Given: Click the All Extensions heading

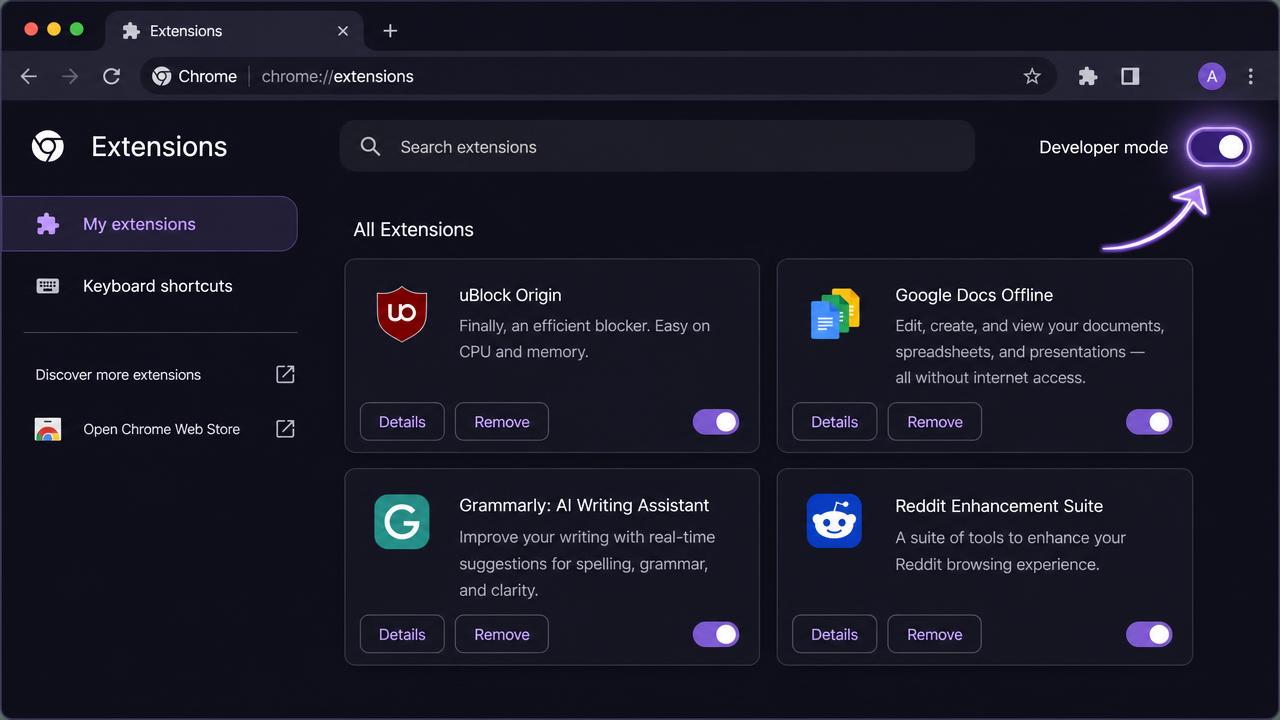Looking at the screenshot, I should pyautogui.click(x=413, y=230).
